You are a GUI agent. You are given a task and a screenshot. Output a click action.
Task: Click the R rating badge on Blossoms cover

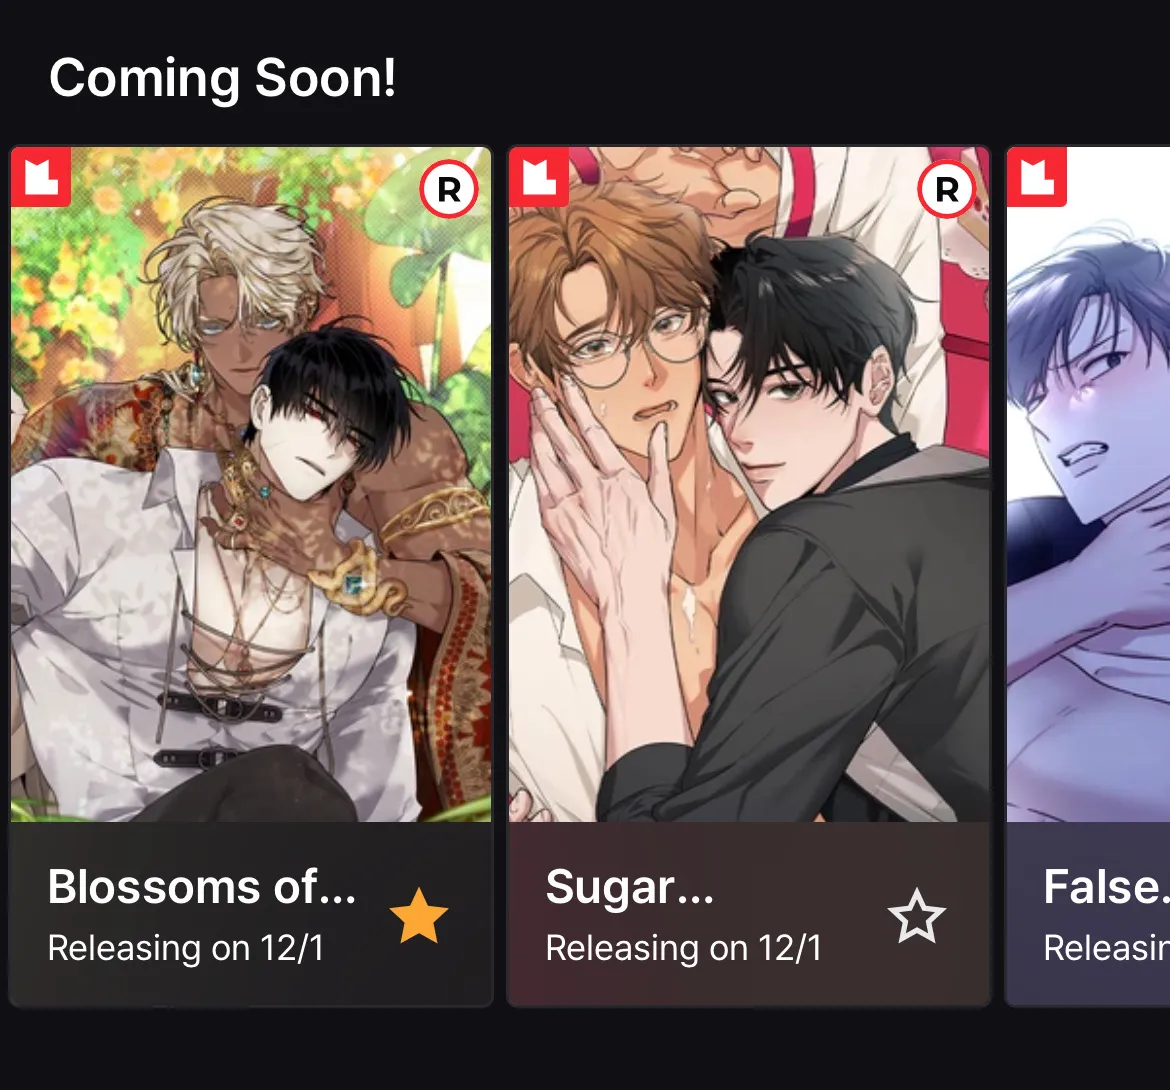(448, 190)
